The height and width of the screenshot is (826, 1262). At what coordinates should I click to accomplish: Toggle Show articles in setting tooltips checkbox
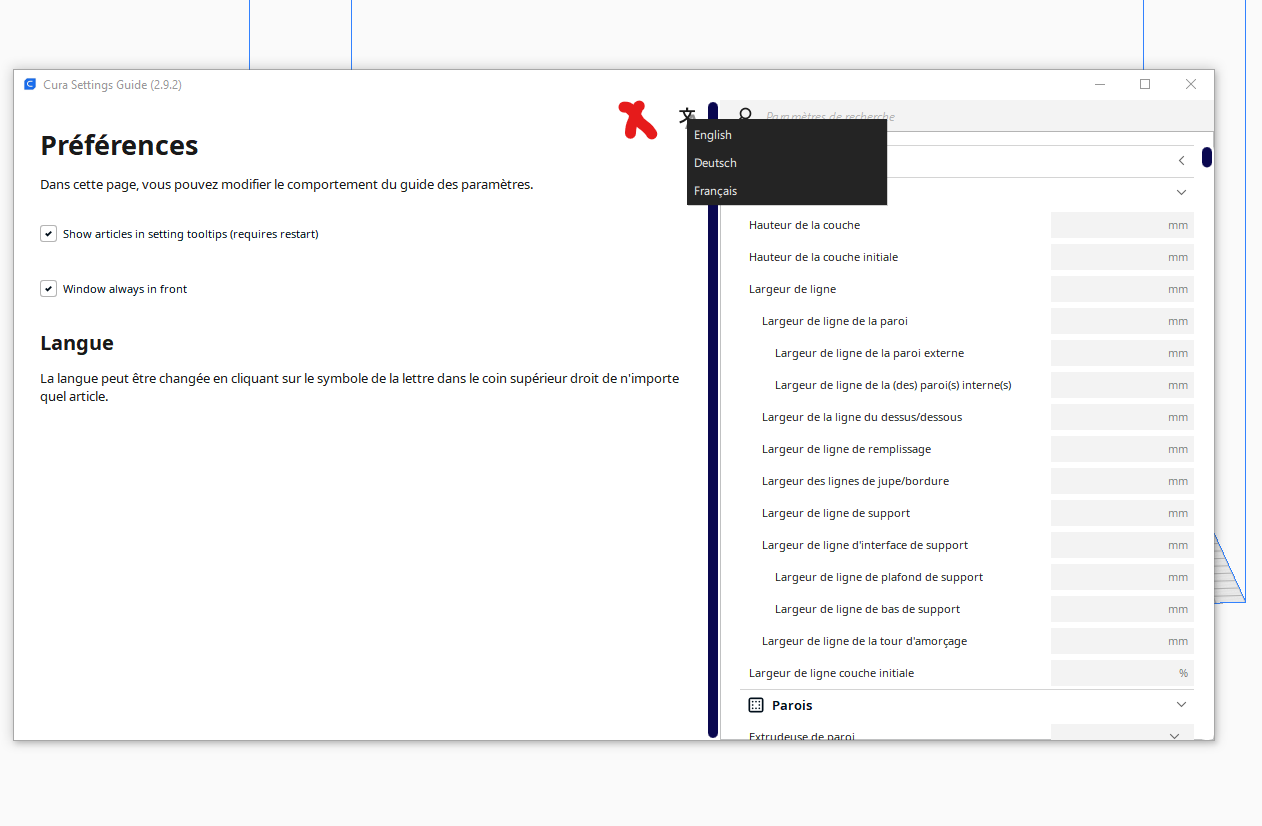(x=48, y=233)
